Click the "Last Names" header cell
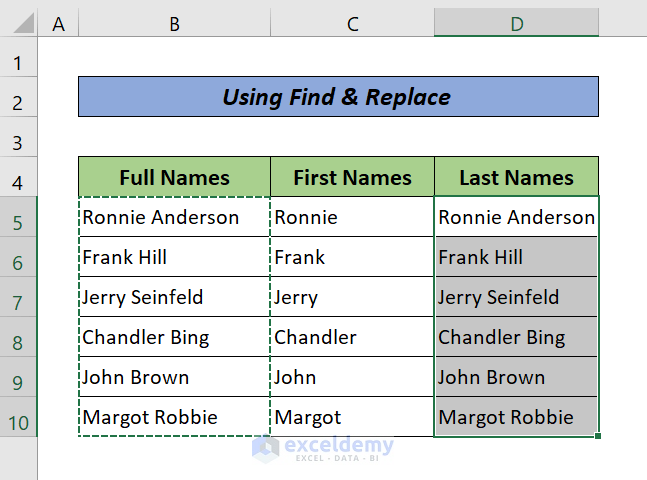The width and height of the screenshot is (647, 480). (516, 178)
